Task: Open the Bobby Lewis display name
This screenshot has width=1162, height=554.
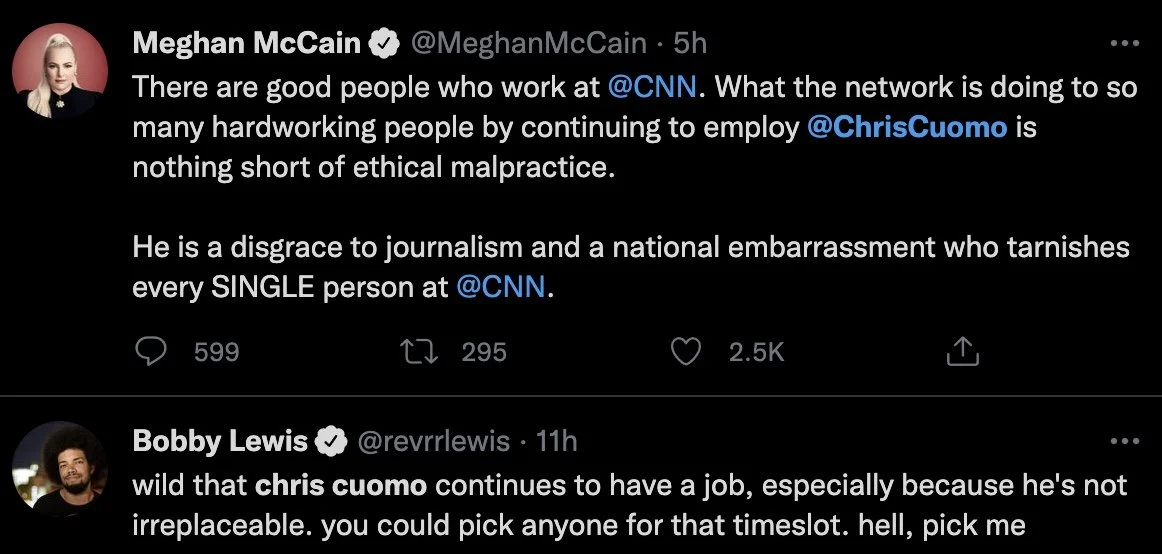Action: click(x=220, y=440)
